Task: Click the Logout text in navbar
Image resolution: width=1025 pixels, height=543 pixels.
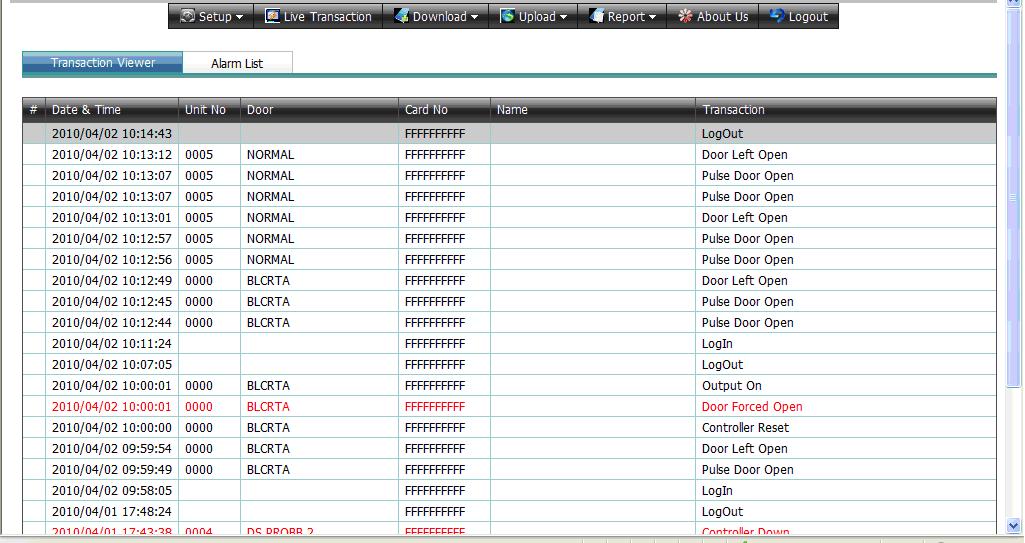Action: [x=808, y=17]
